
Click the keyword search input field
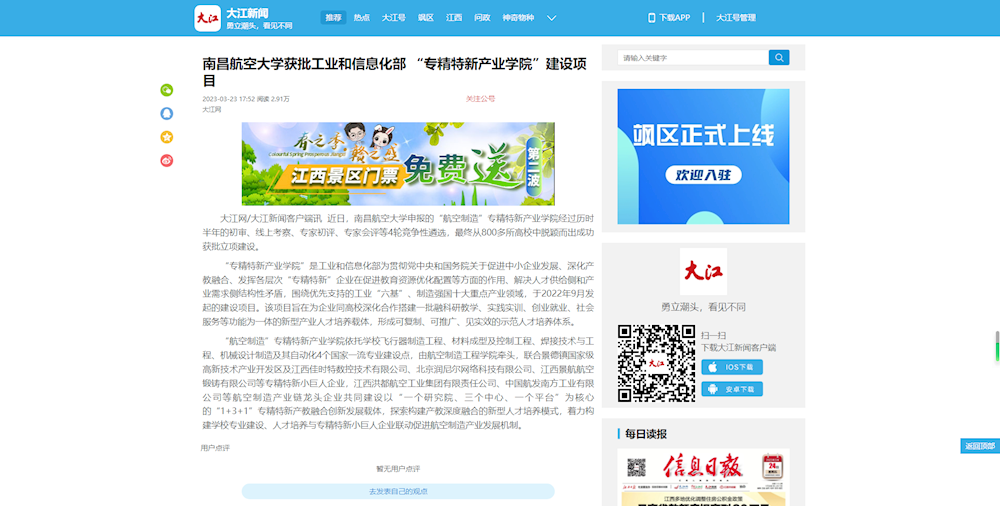pyautogui.click(x=692, y=58)
